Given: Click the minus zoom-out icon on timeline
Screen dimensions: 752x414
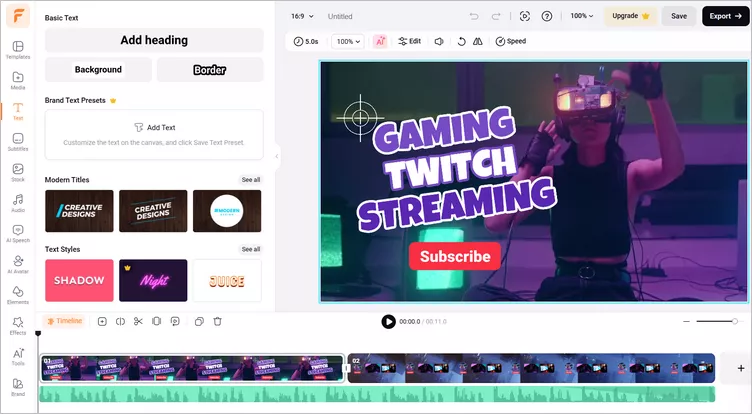Looking at the screenshot, I should (686, 321).
